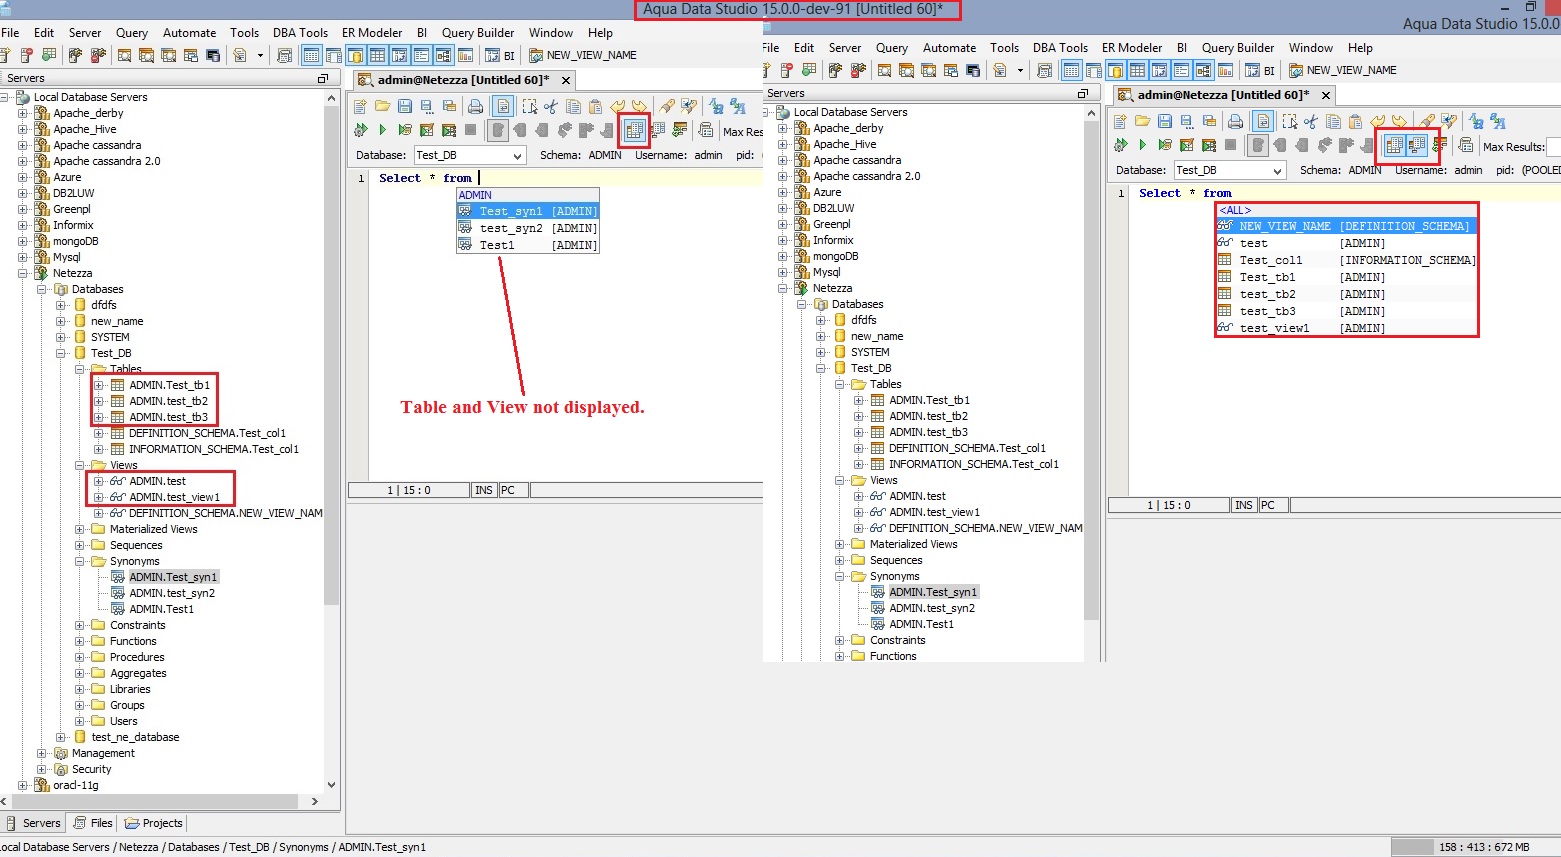Click the New Script icon in right window's editor toolbar
Image resolution: width=1561 pixels, height=857 pixels.
pos(1120,121)
